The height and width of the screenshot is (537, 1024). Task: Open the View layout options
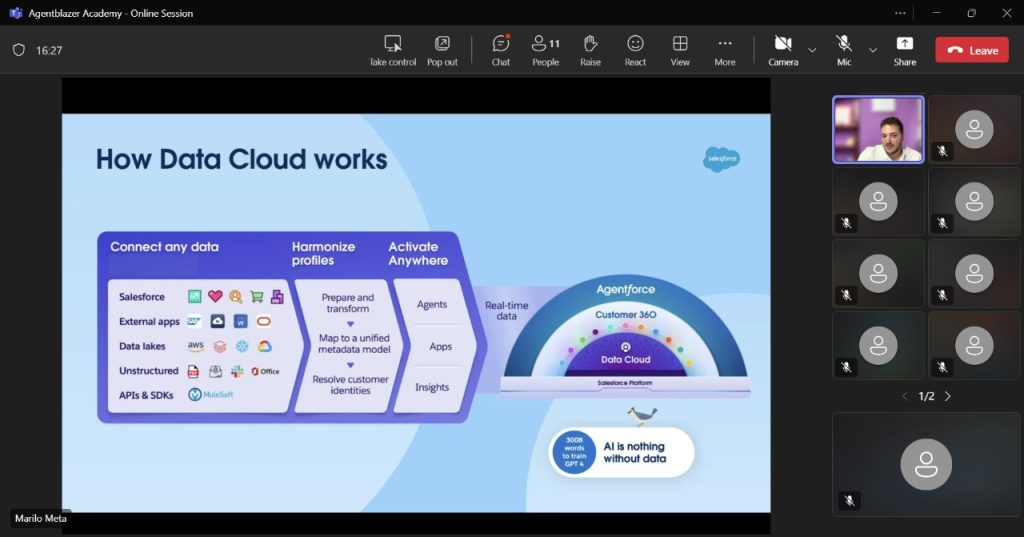[680, 50]
